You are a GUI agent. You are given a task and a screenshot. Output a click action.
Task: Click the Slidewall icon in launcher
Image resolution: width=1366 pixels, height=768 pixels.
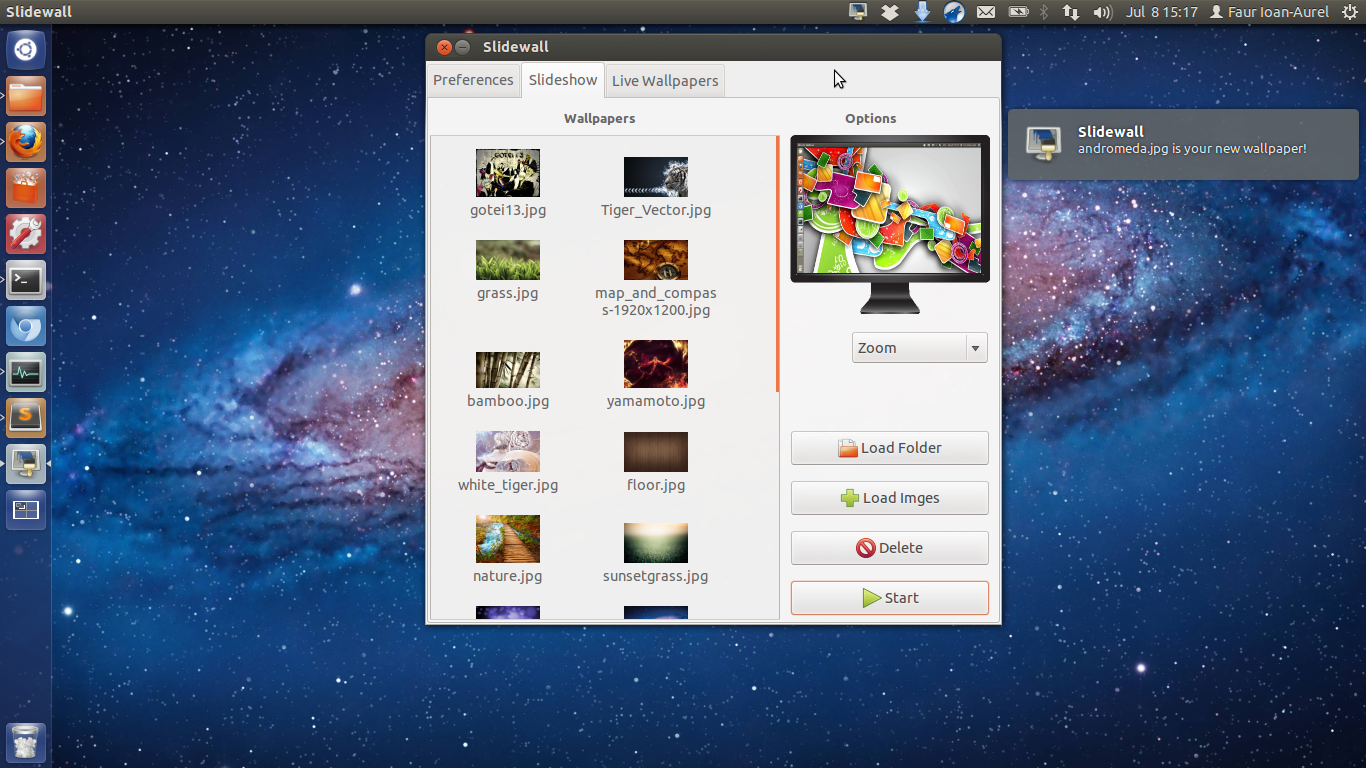click(26, 464)
